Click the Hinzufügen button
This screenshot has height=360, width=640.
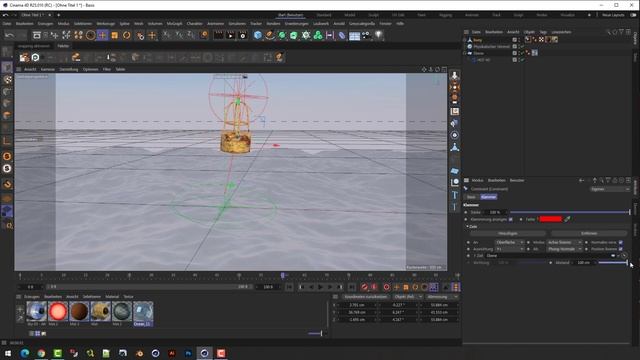(x=508, y=233)
